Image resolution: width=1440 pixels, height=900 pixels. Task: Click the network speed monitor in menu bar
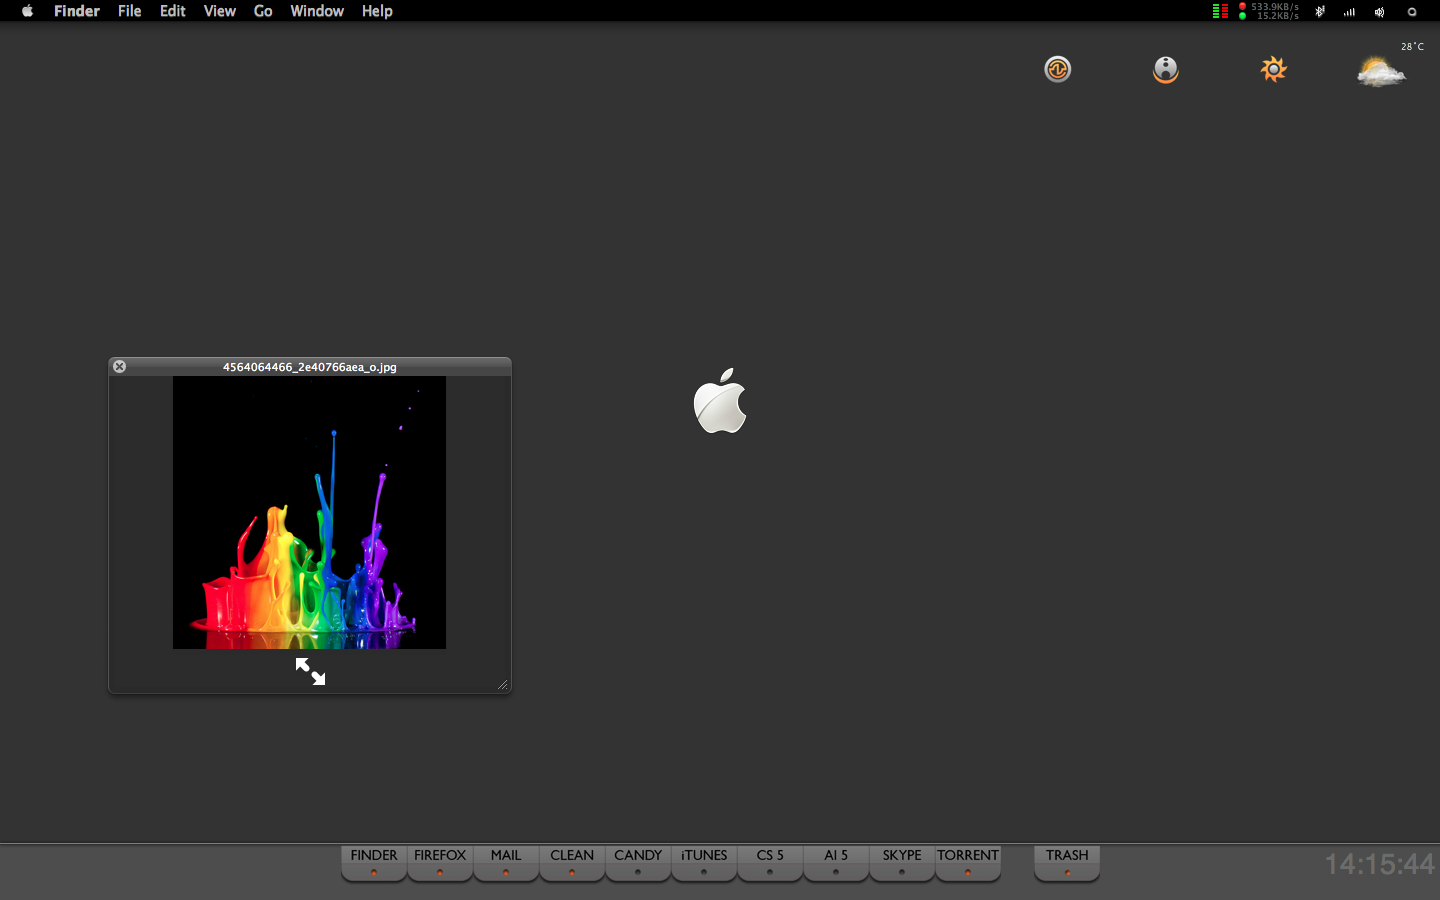coord(1269,11)
